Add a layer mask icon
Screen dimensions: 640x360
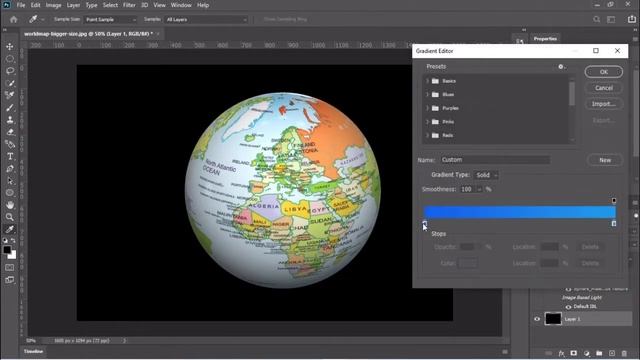pos(574,353)
